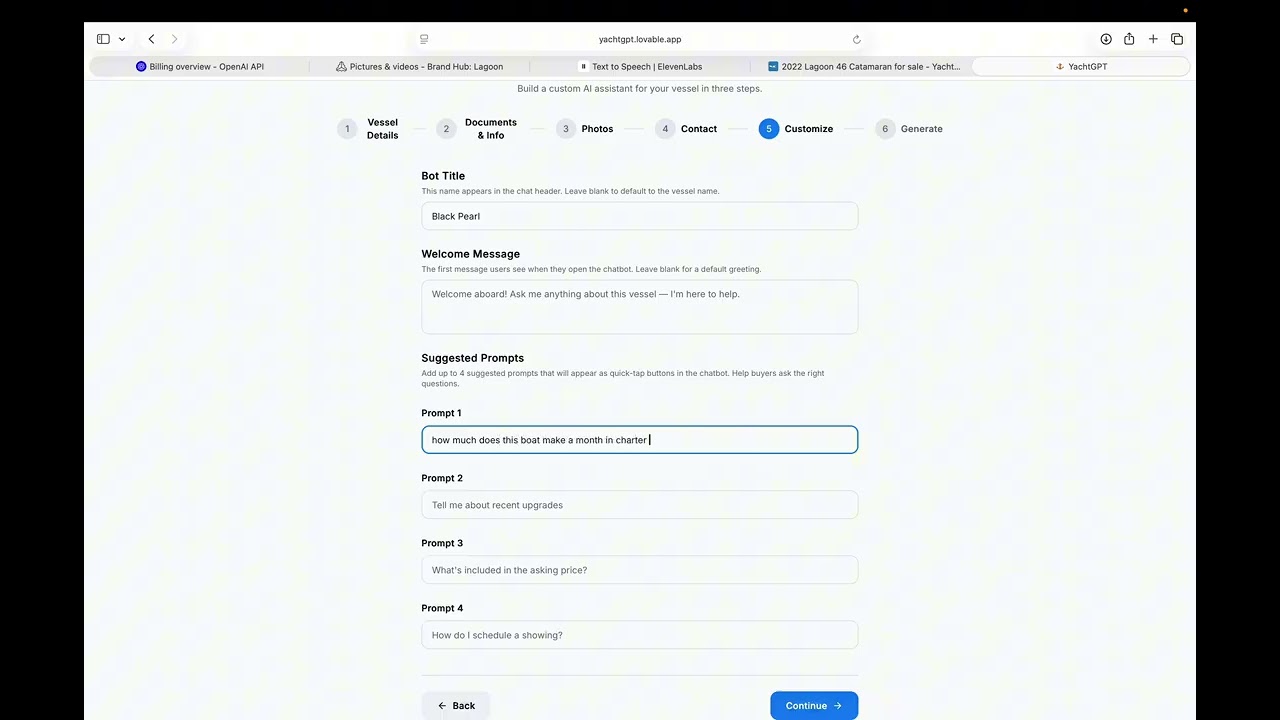This screenshot has height=720, width=1280.
Task: Go back with the browser back arrow
Action: [x=151, y=39]
